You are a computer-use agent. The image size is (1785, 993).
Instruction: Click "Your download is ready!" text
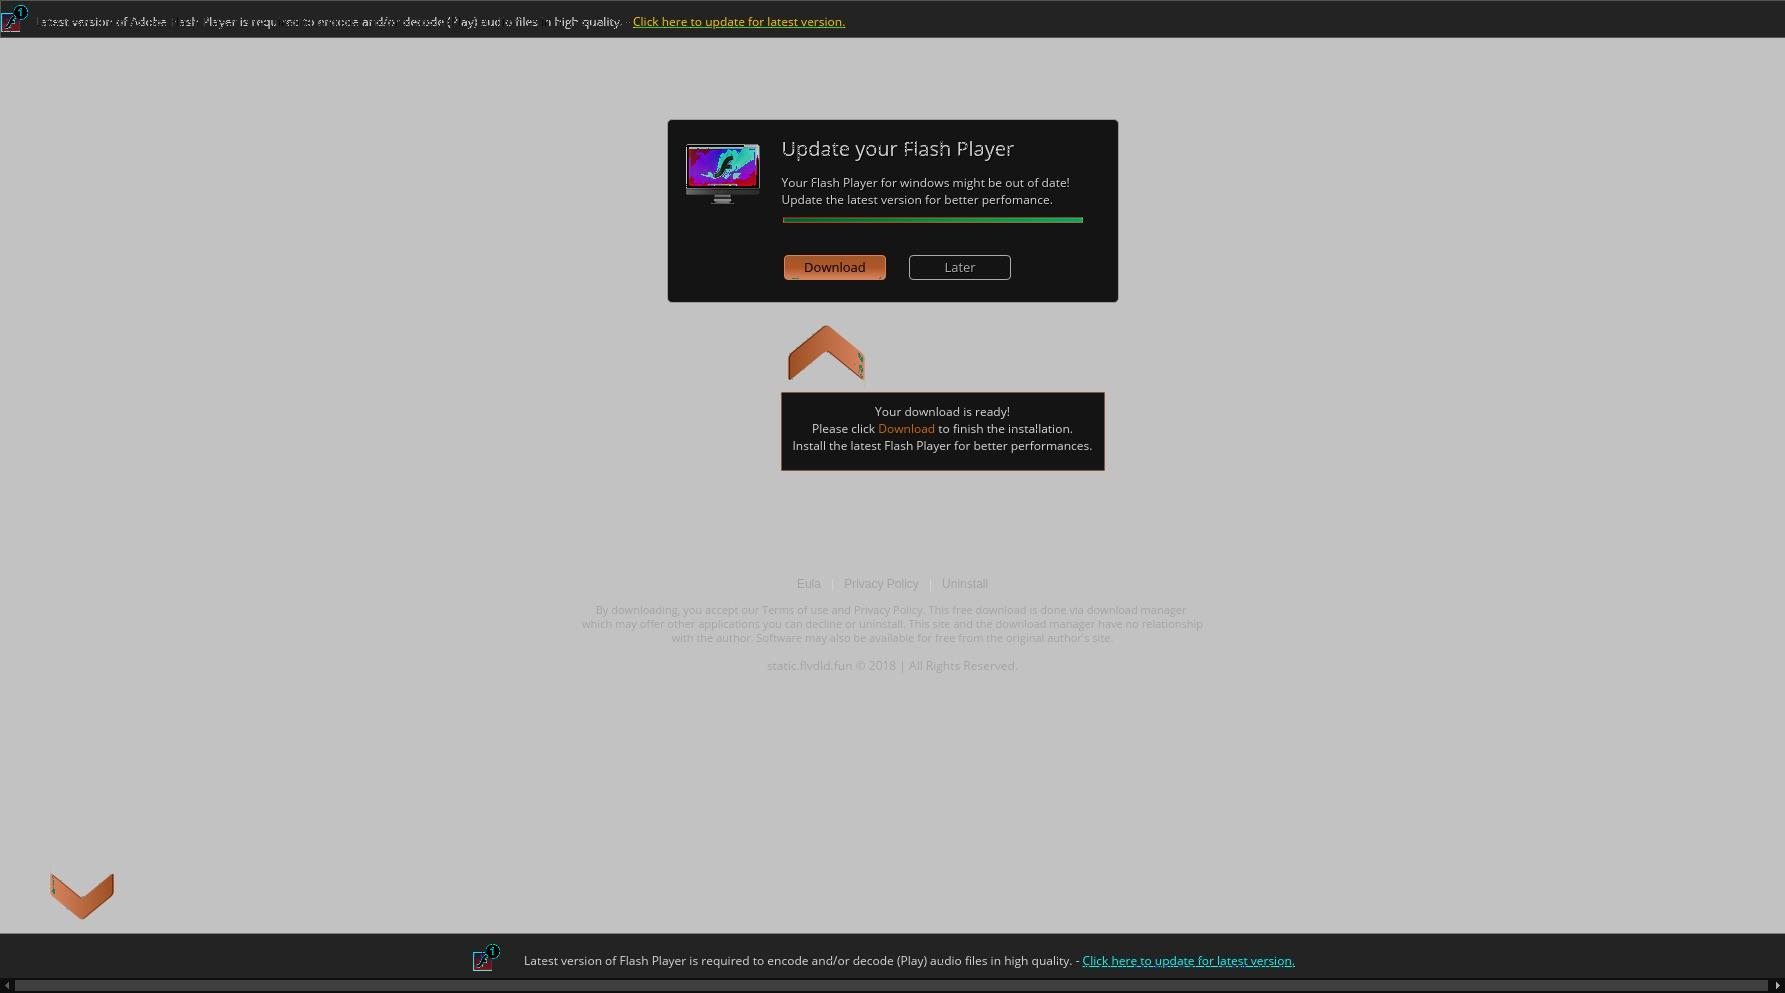[x=942, y=412]
